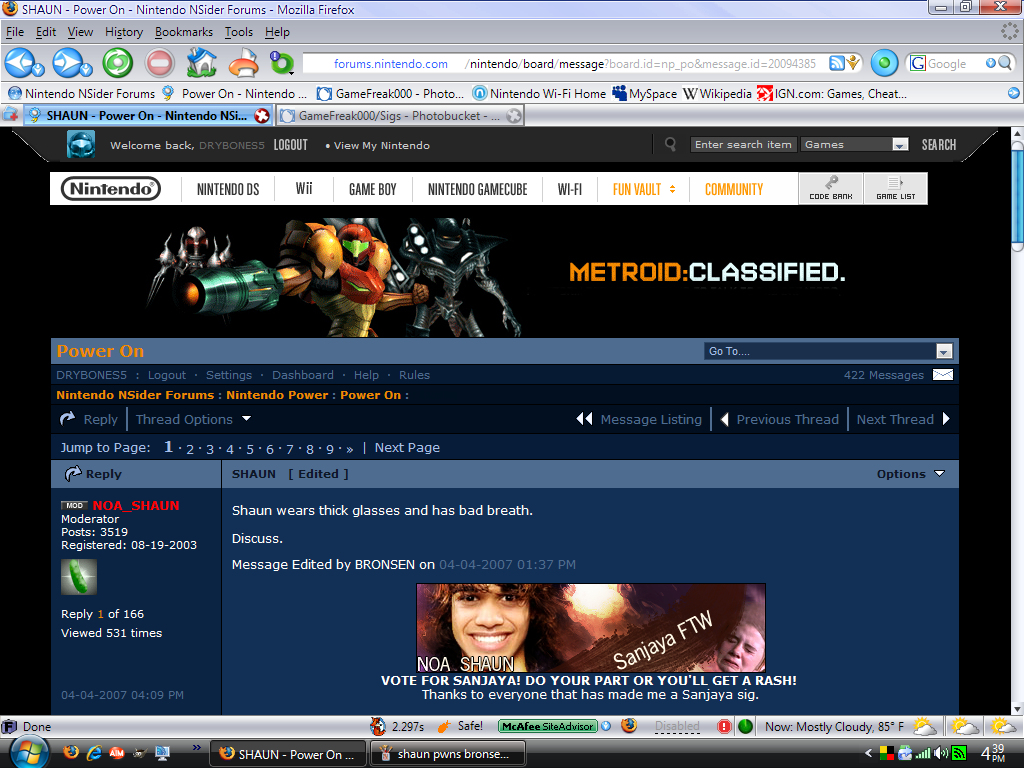The image size is (1024, 768).
Task: Click the forward navigation arrow
Action: tap(67, 63)
